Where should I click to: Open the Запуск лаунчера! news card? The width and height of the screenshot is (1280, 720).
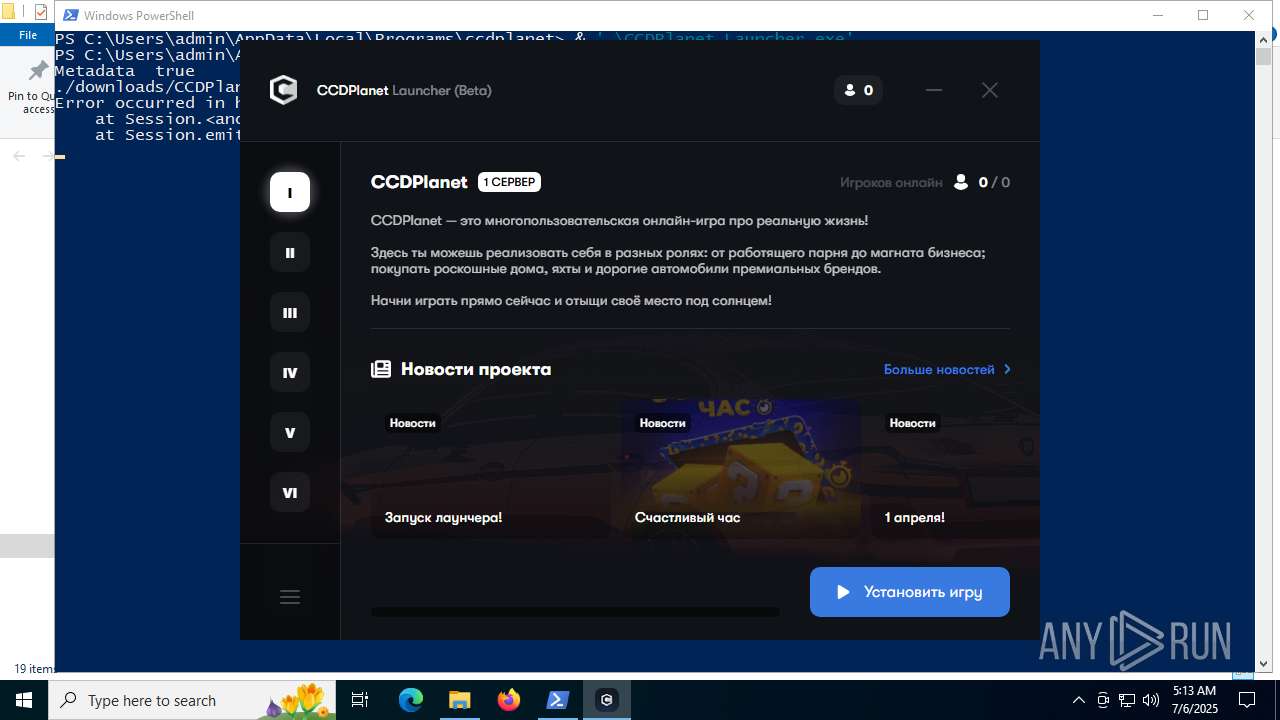tap(491, 468)
